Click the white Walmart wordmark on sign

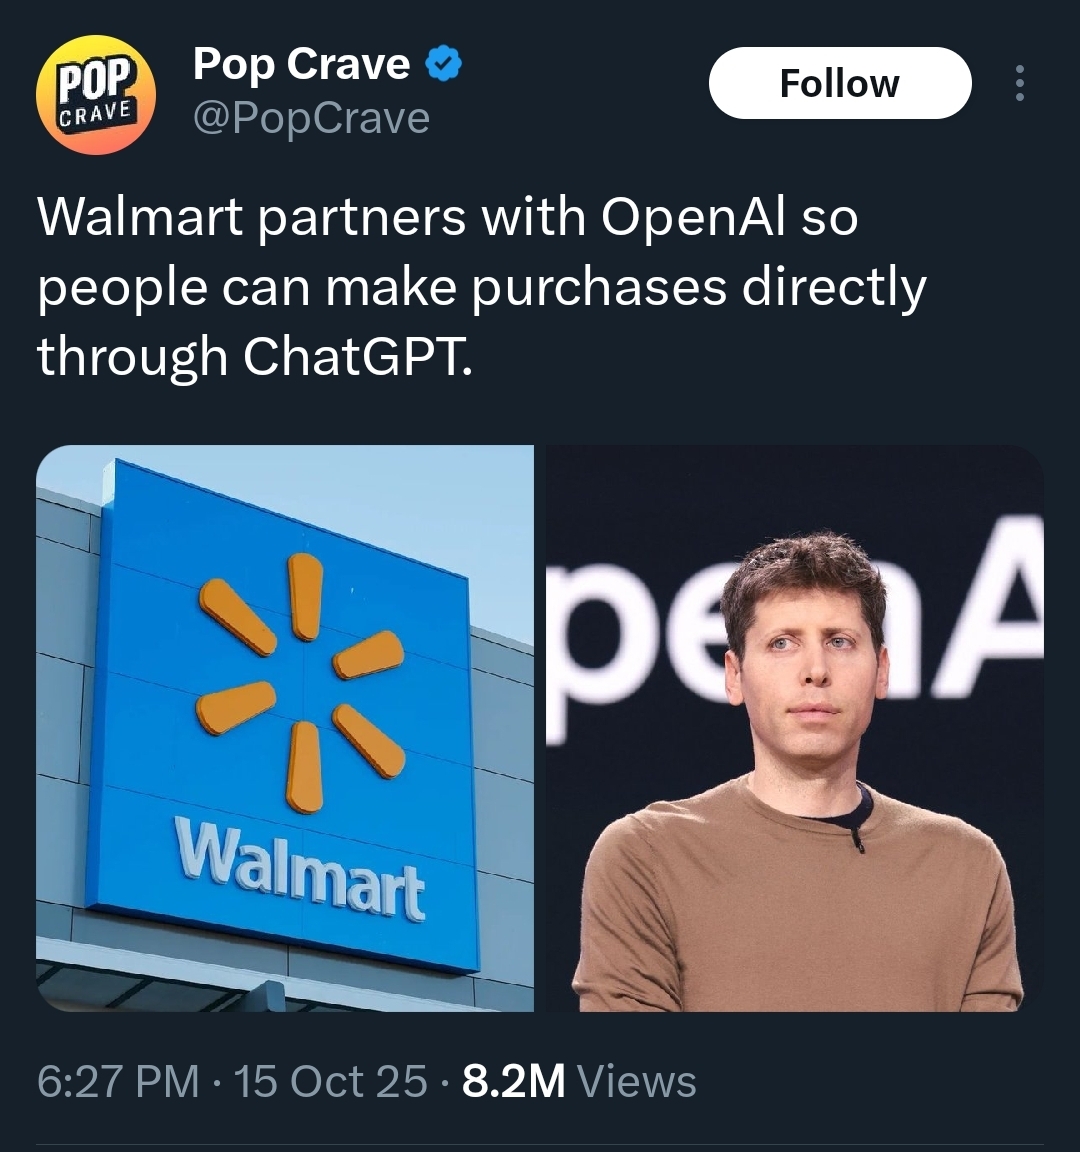[299, 871]
